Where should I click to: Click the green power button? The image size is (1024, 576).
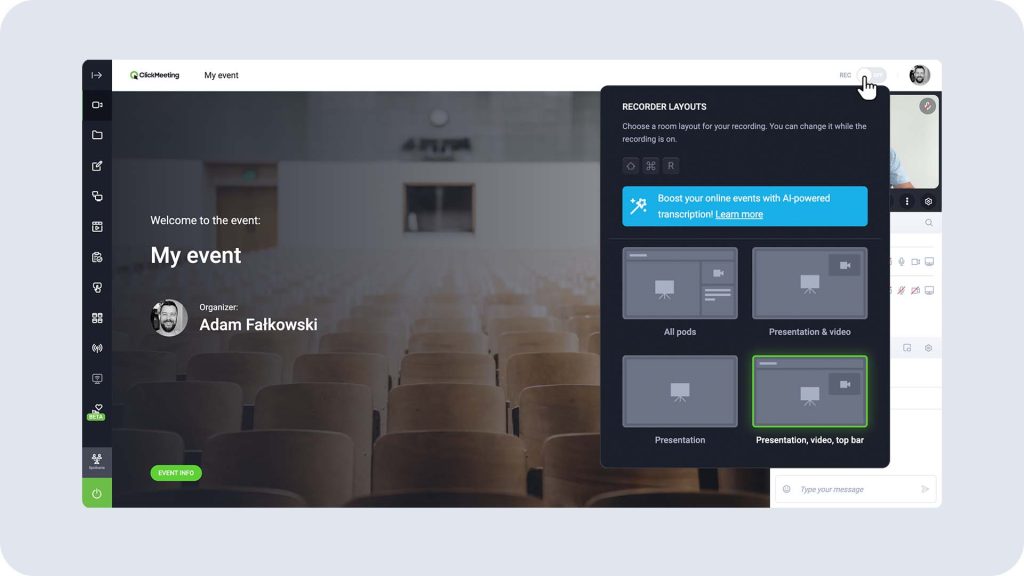pos(97,494)
